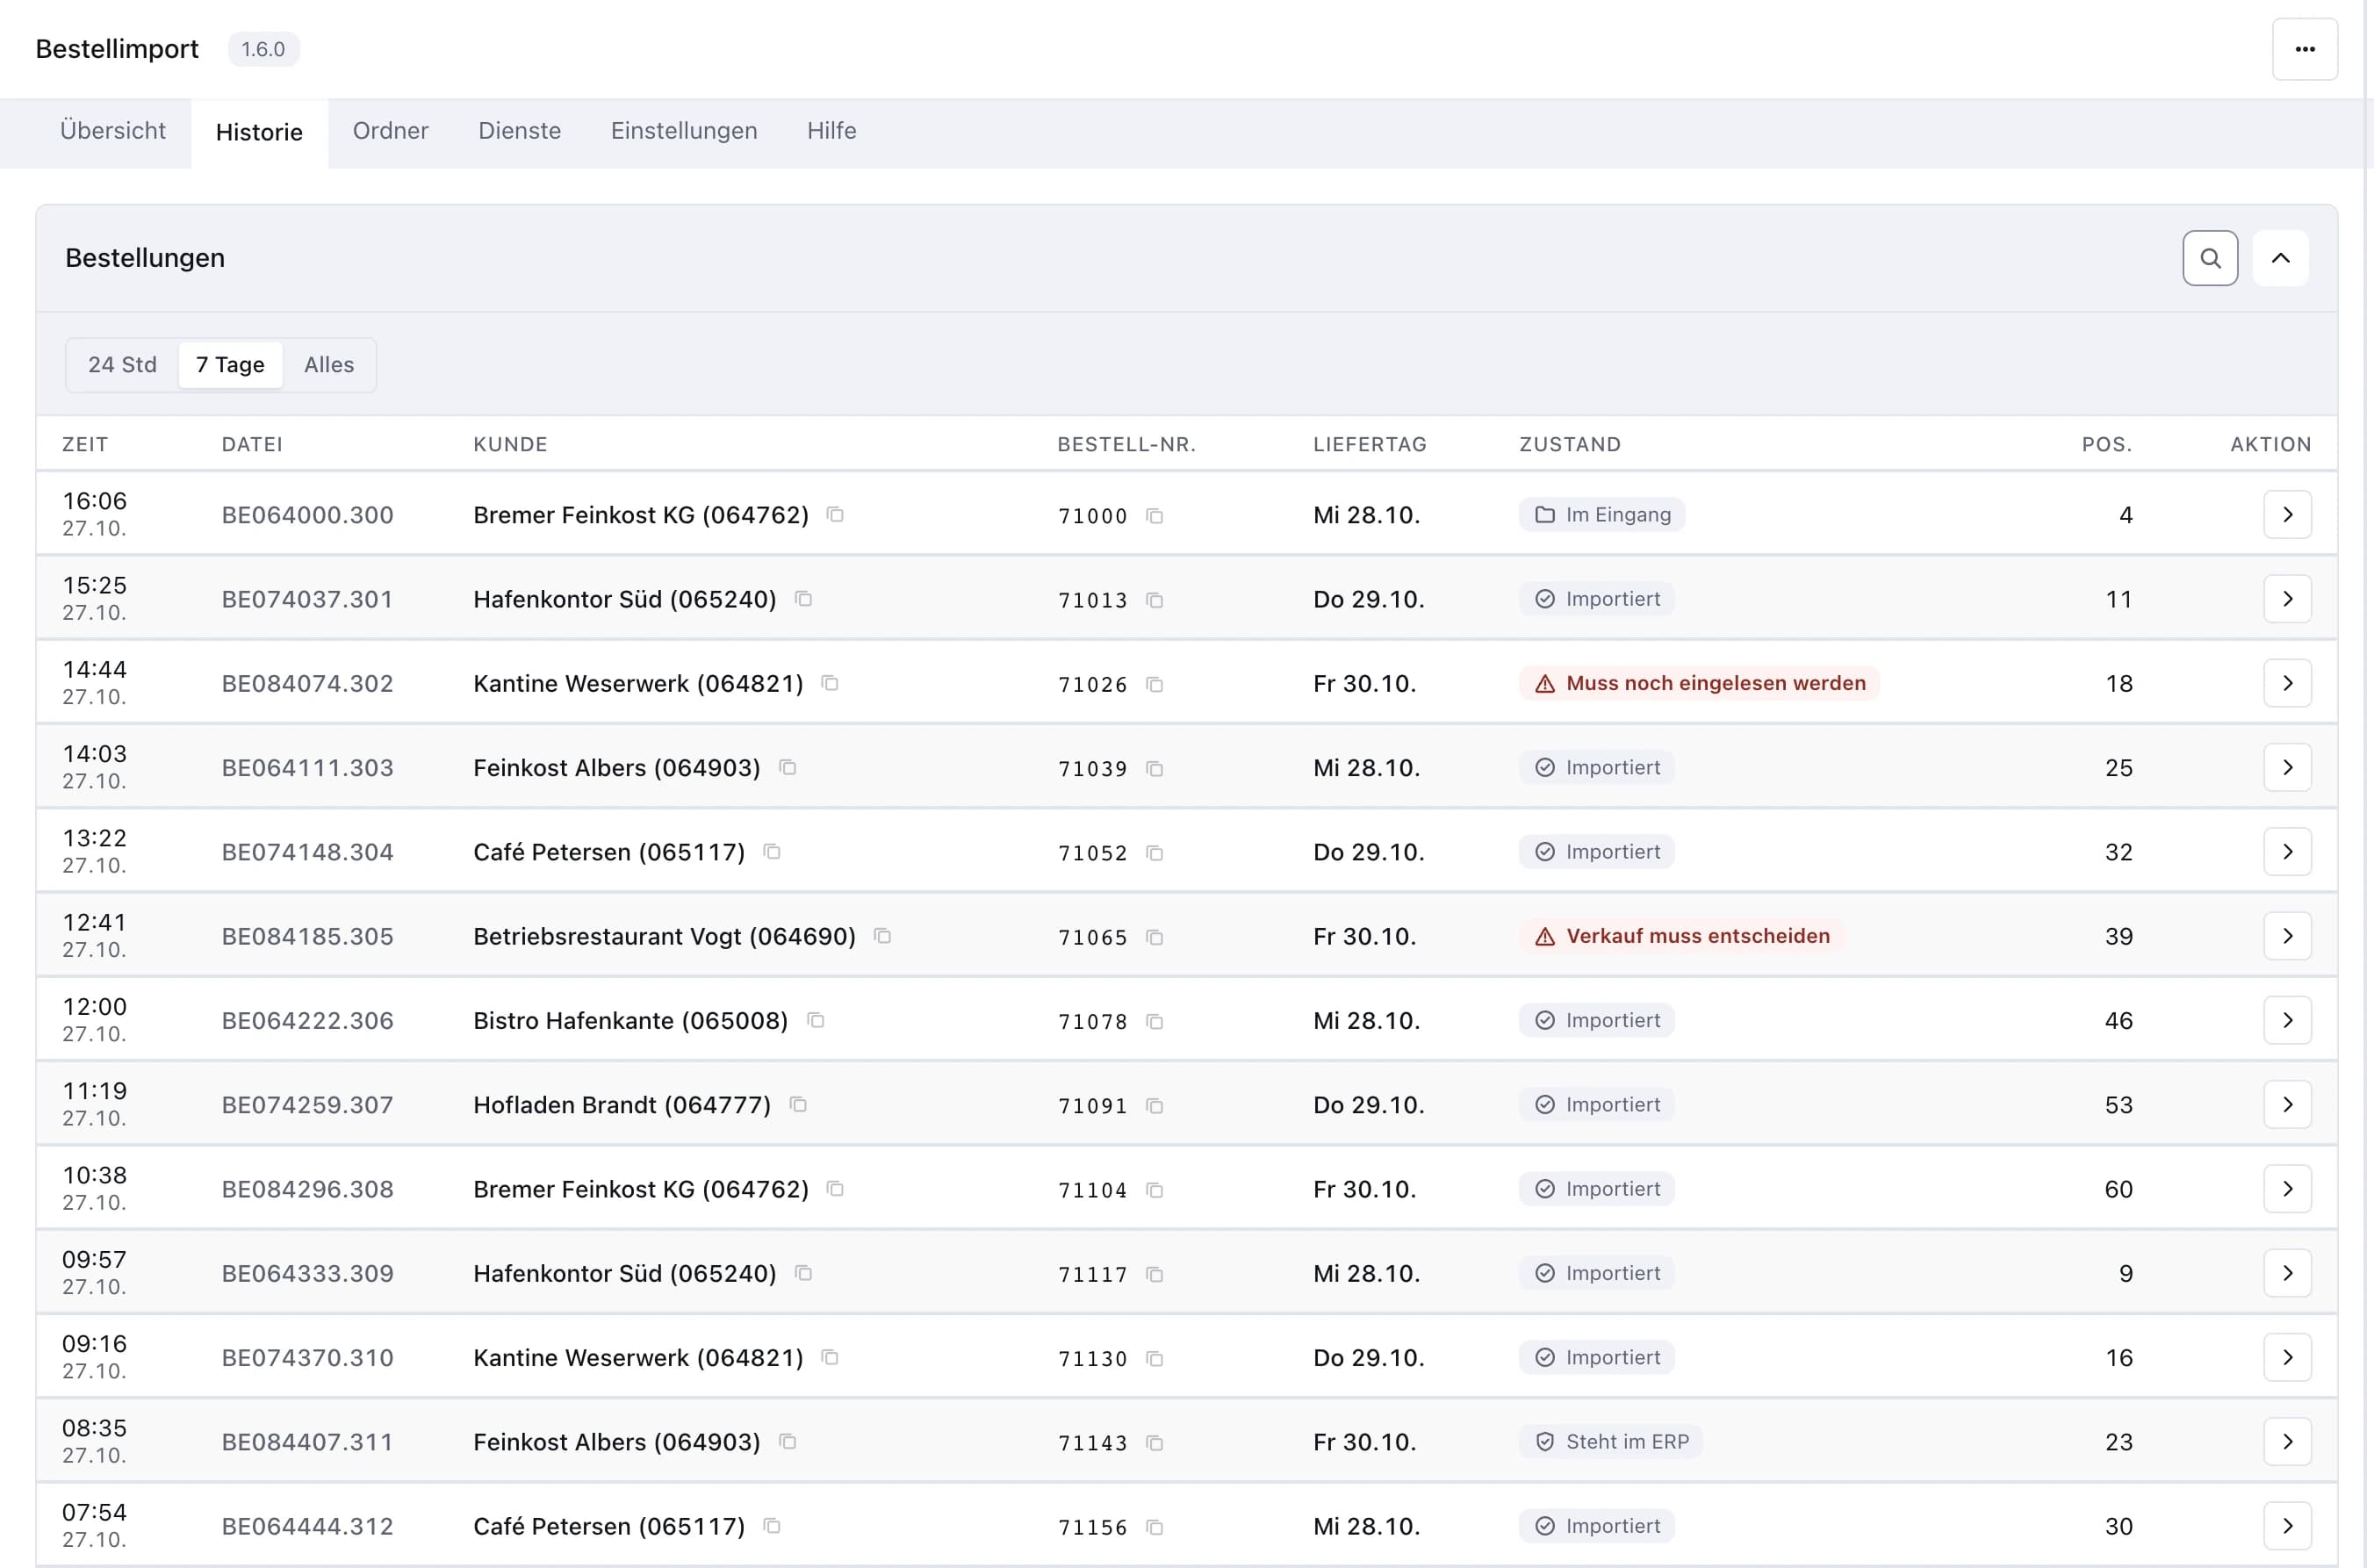
Task: Copy customer Hofladen Brandt name
Action: click(x=798, y=1104)
